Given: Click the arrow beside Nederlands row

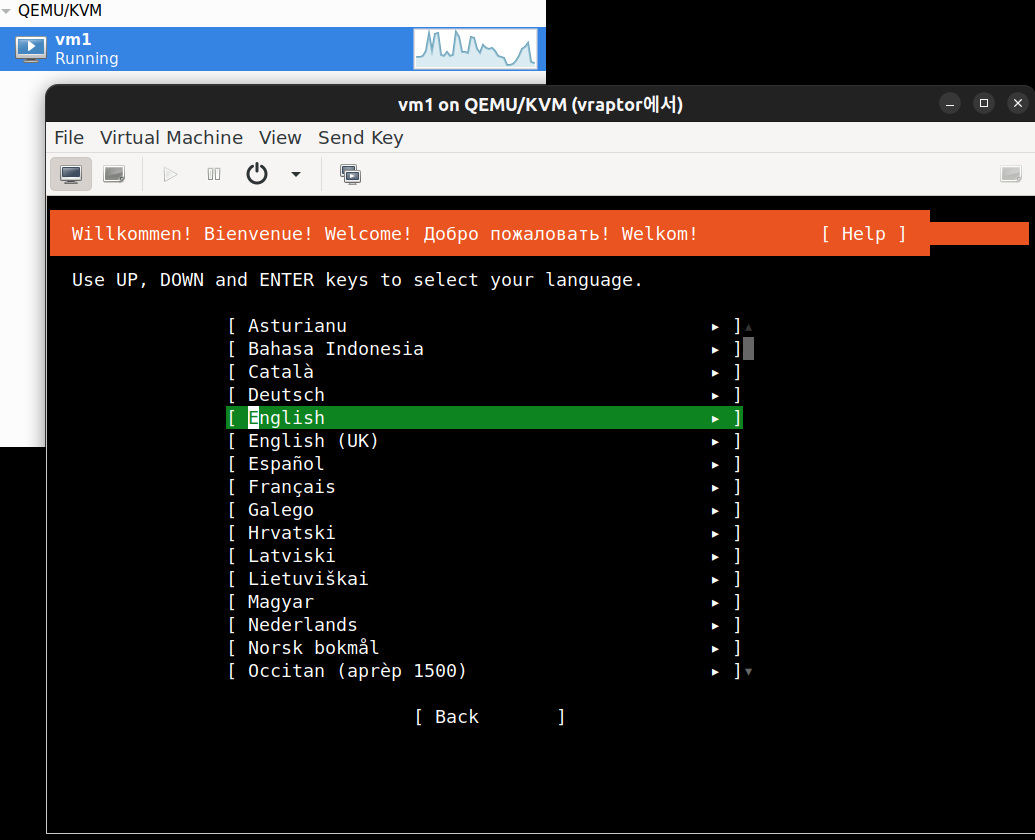Looking at the screenshot, I should (715, 626).
